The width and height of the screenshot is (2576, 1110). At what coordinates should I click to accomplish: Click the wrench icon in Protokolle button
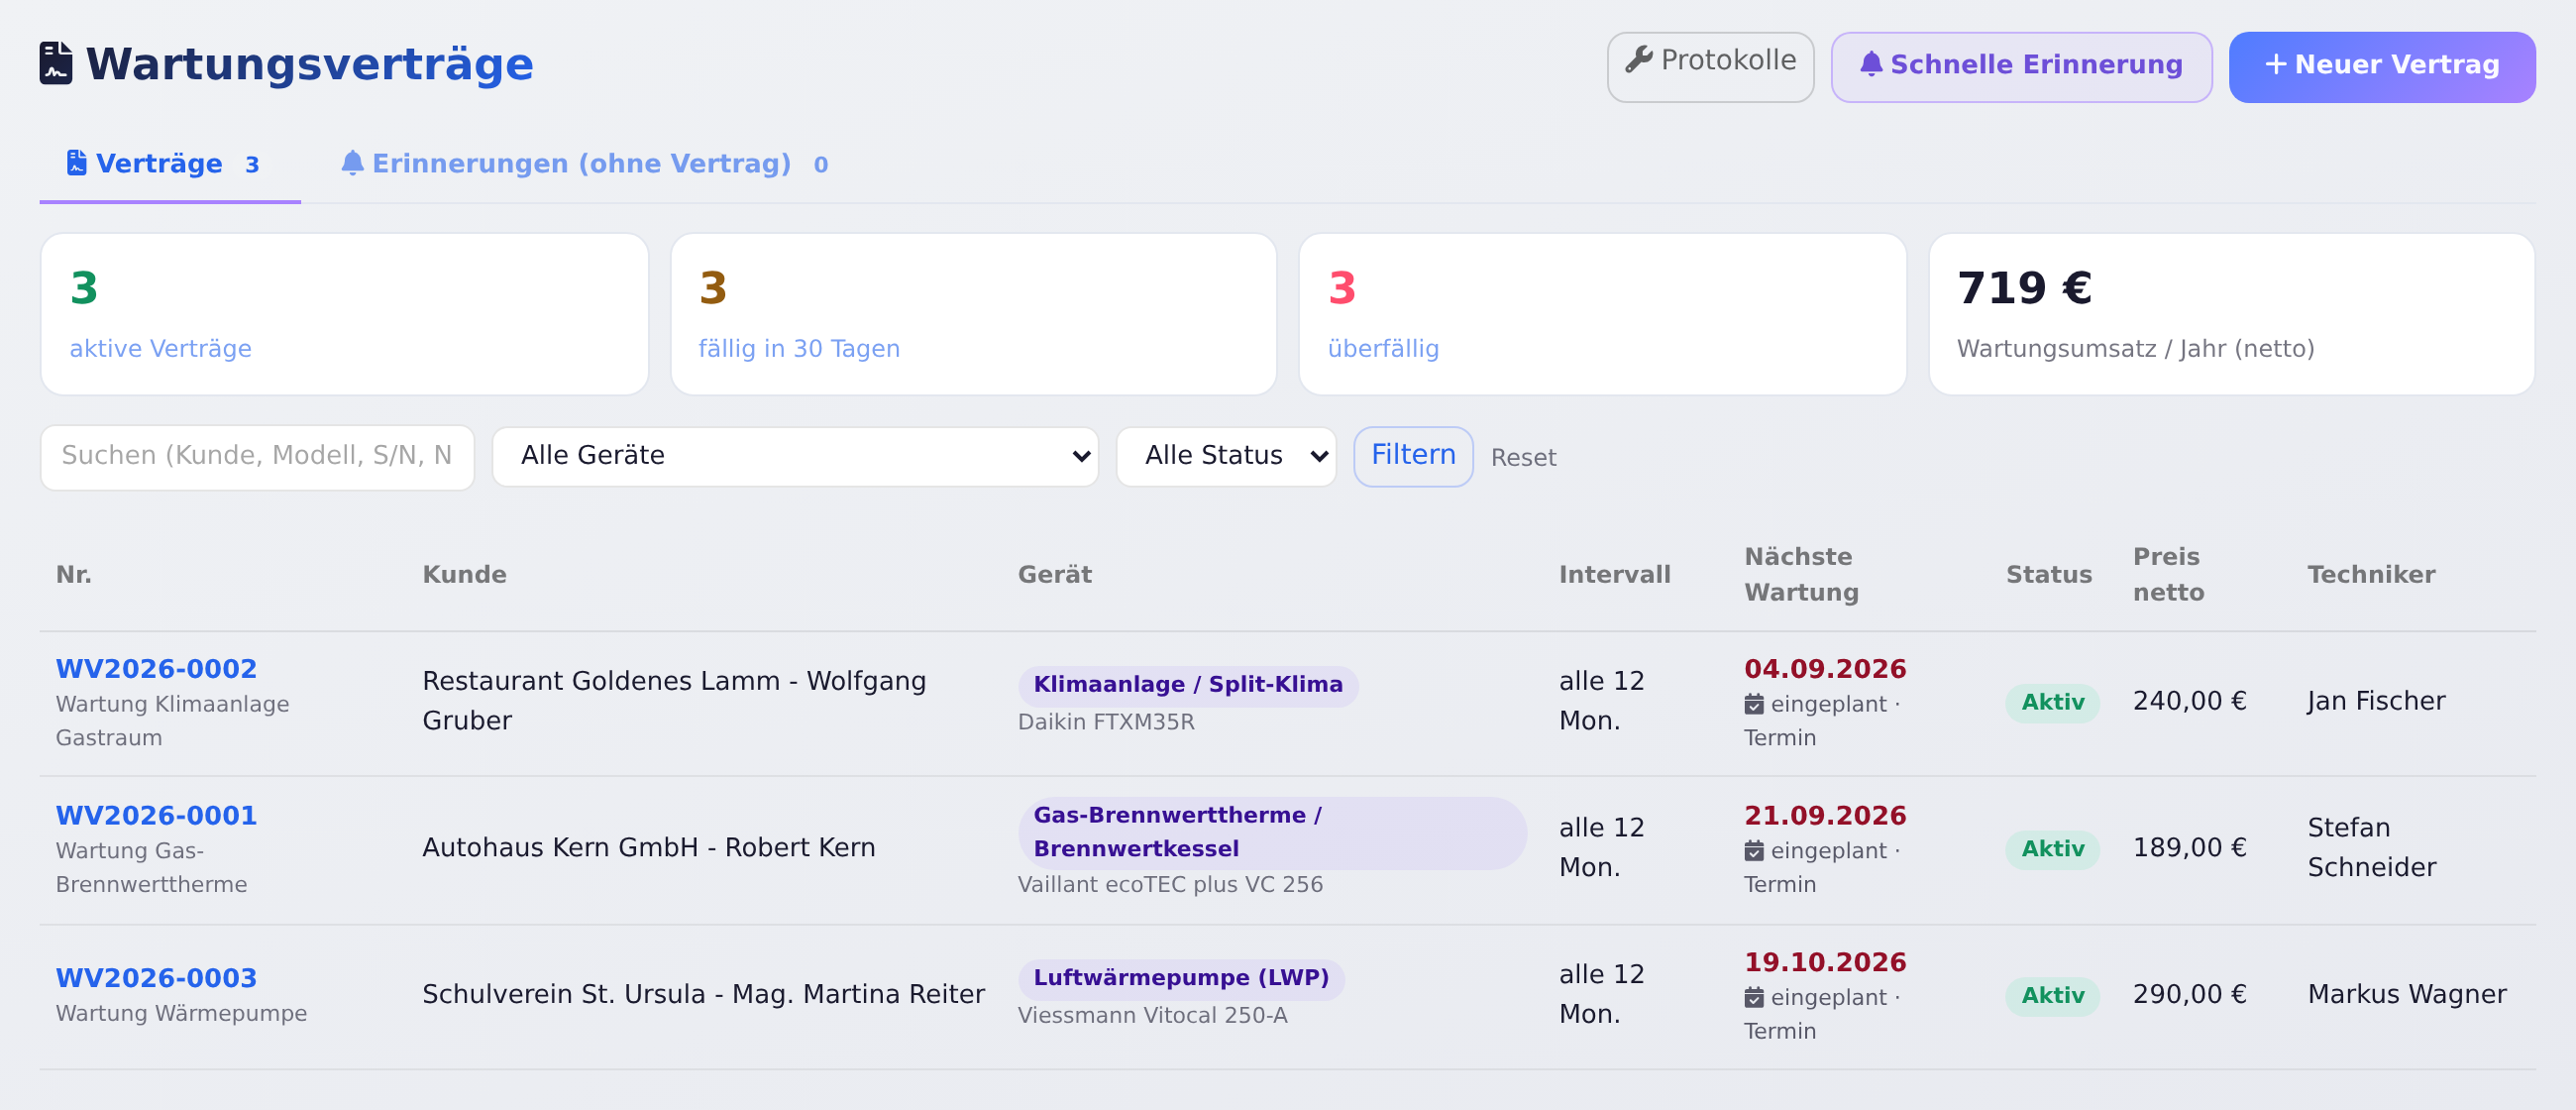tap(1639, 60)
